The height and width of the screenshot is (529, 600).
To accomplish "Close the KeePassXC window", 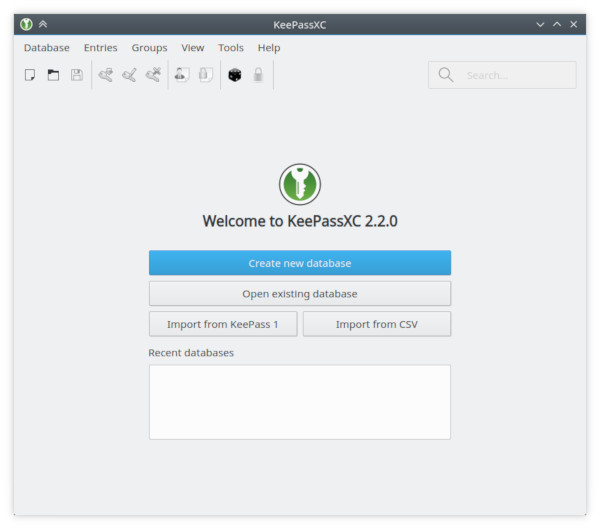I will coord(574,24).
